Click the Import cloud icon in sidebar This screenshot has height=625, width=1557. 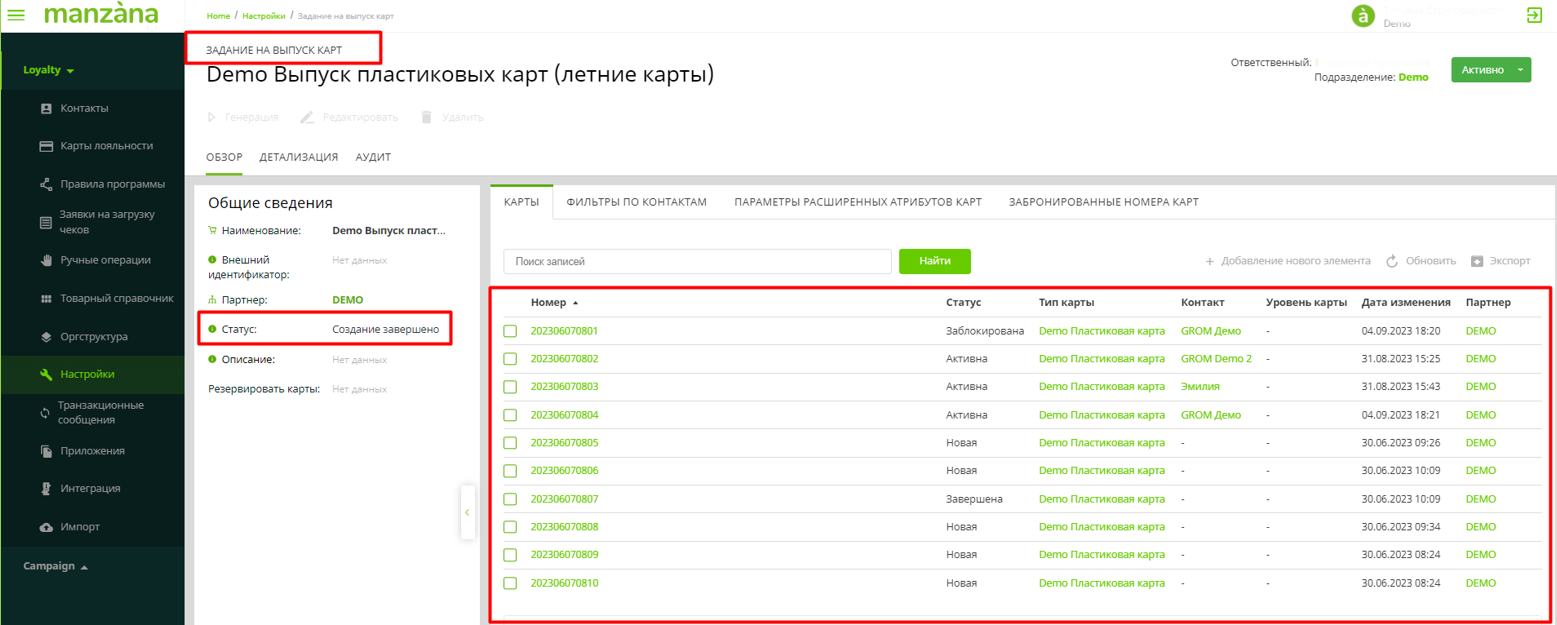pos(46,527)
